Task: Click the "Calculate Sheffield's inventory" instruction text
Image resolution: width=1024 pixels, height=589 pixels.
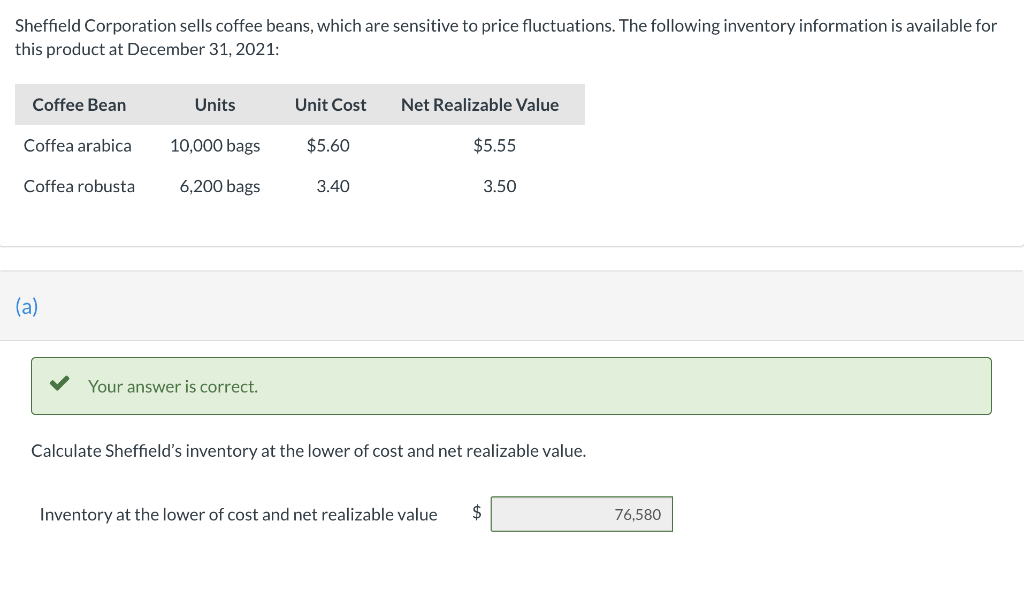Action: point(308,451)
